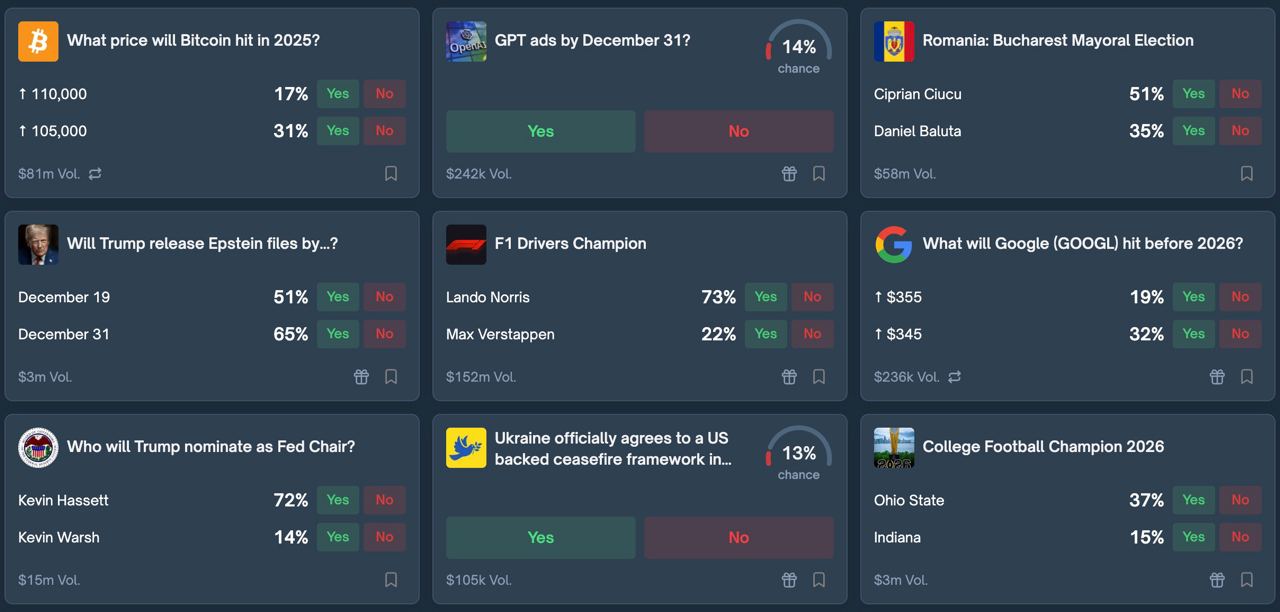The height and width of the screenshot is (612, 1280).
Task: Bookmark the Fed Chair nomination market
Action: 391,580
